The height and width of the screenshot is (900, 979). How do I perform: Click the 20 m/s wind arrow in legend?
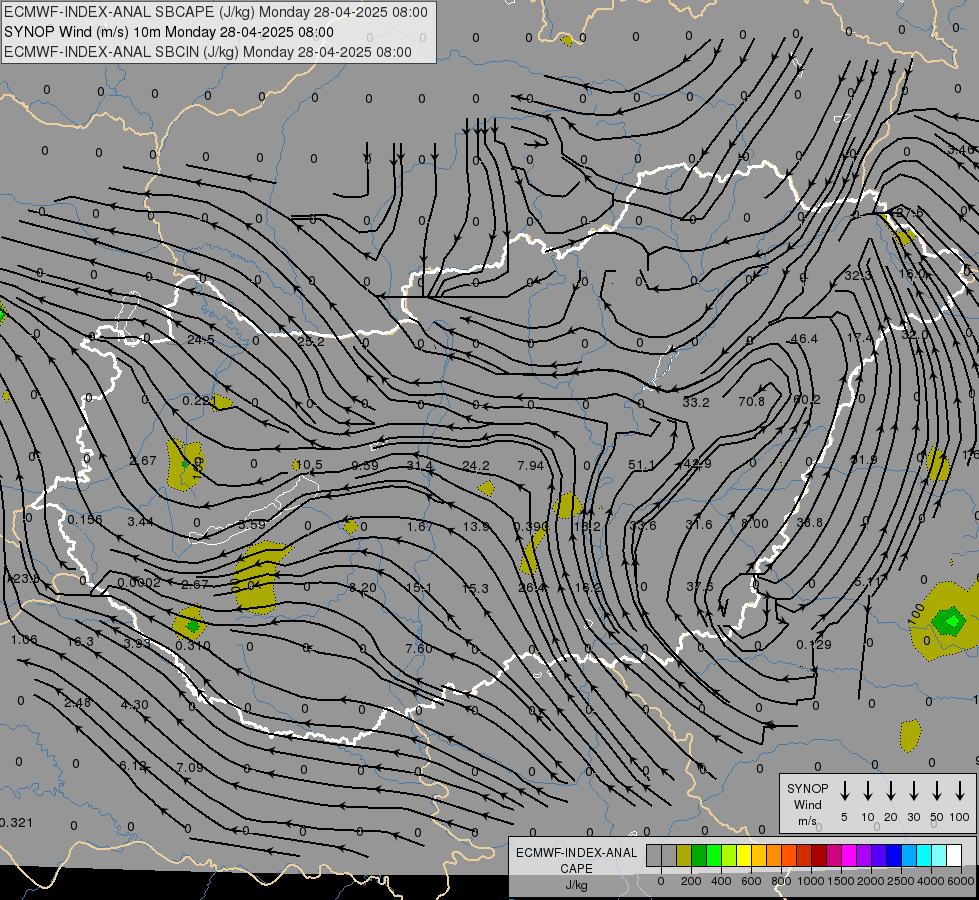[890, 791]
